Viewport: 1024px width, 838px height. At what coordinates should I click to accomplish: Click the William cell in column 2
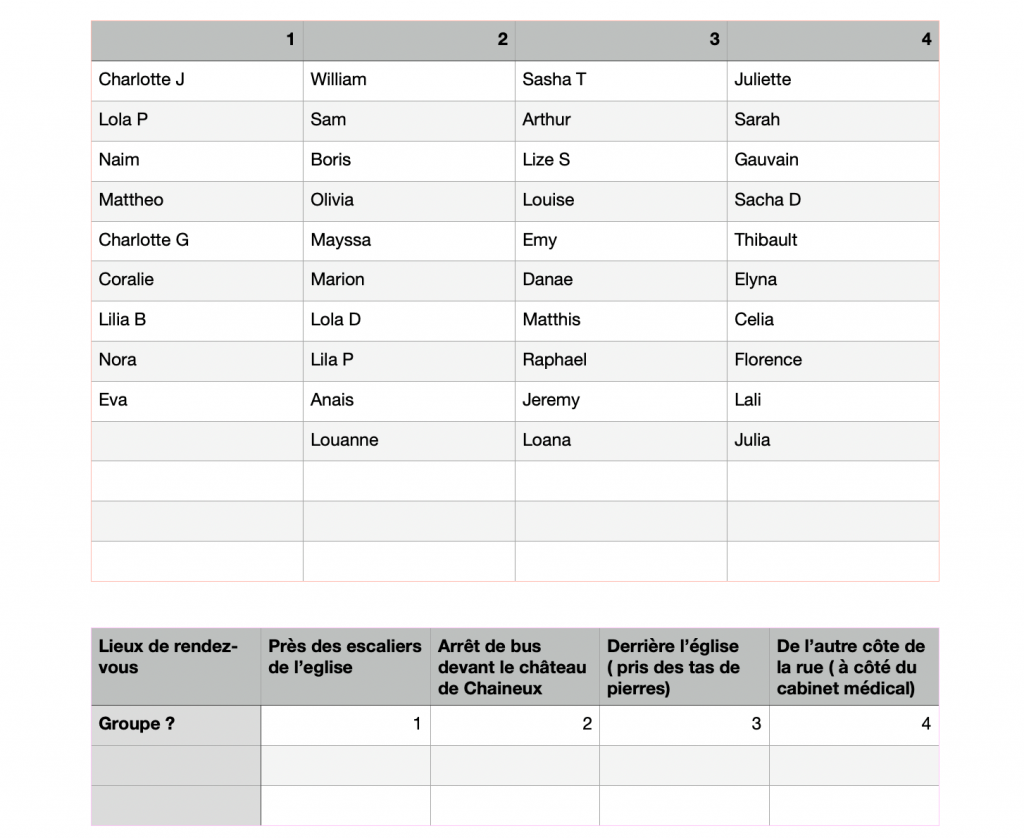tap(409, 80)
